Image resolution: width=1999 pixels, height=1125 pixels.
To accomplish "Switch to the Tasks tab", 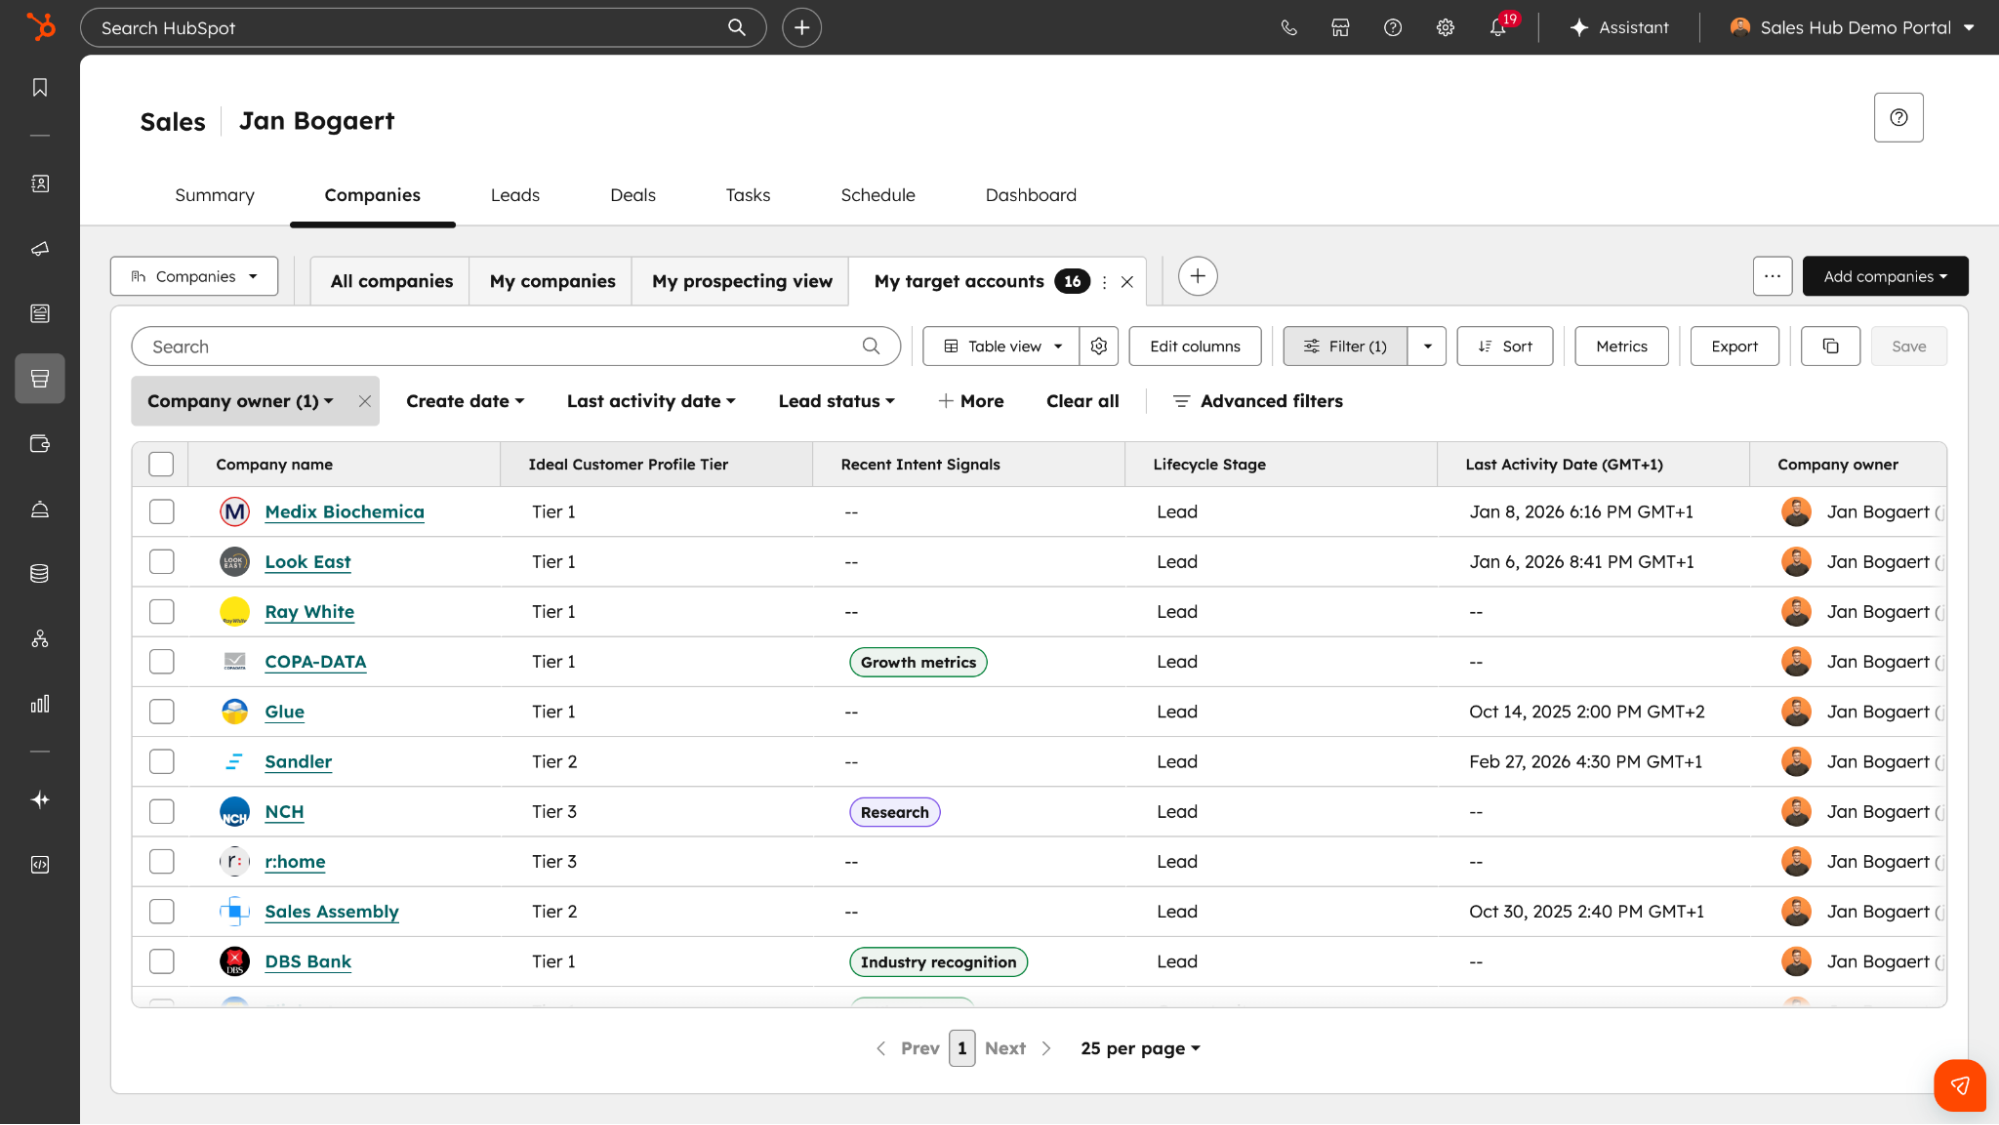I will [x=748, y=196].
